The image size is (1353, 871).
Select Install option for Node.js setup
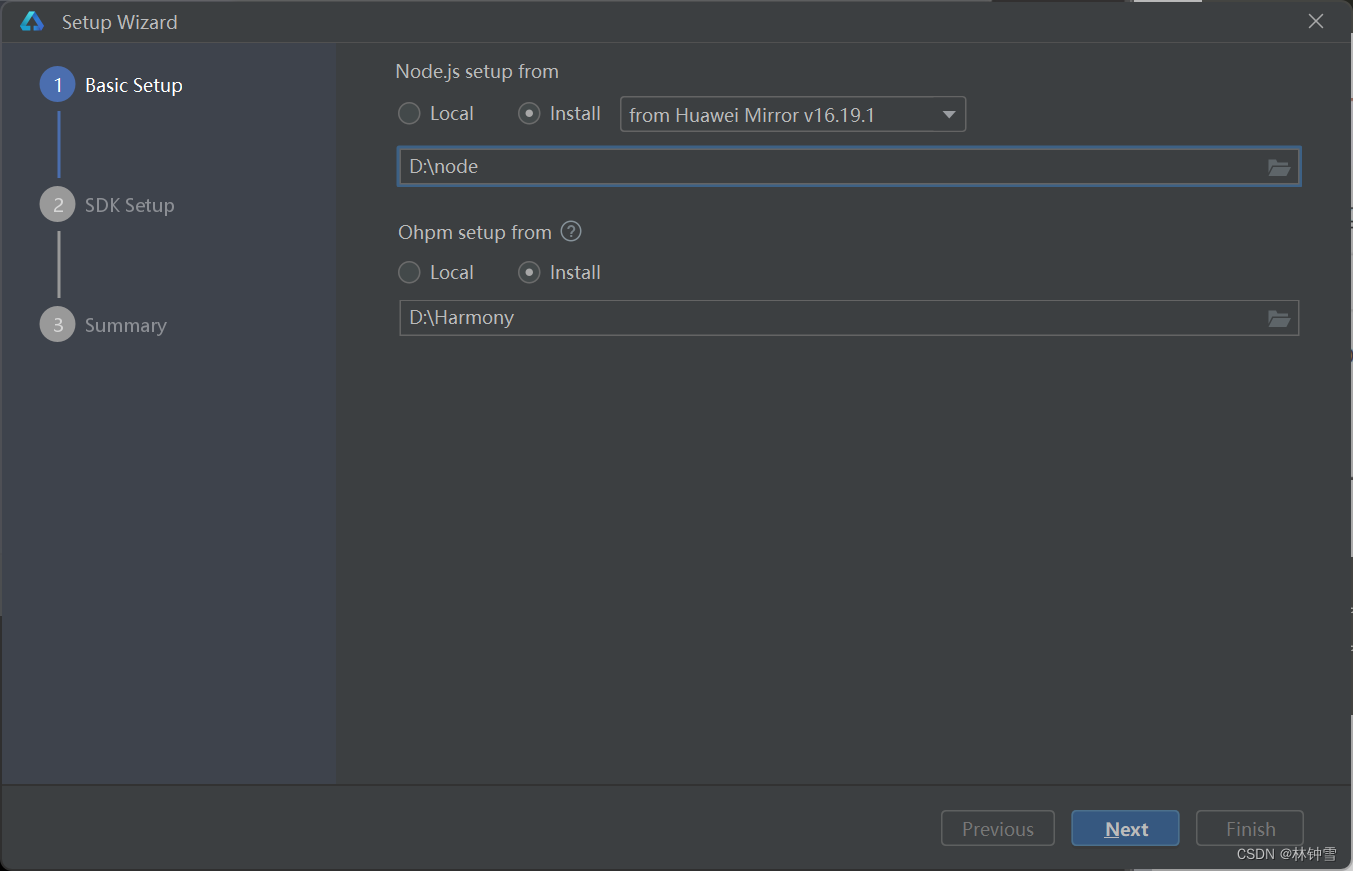click(560, 114)
